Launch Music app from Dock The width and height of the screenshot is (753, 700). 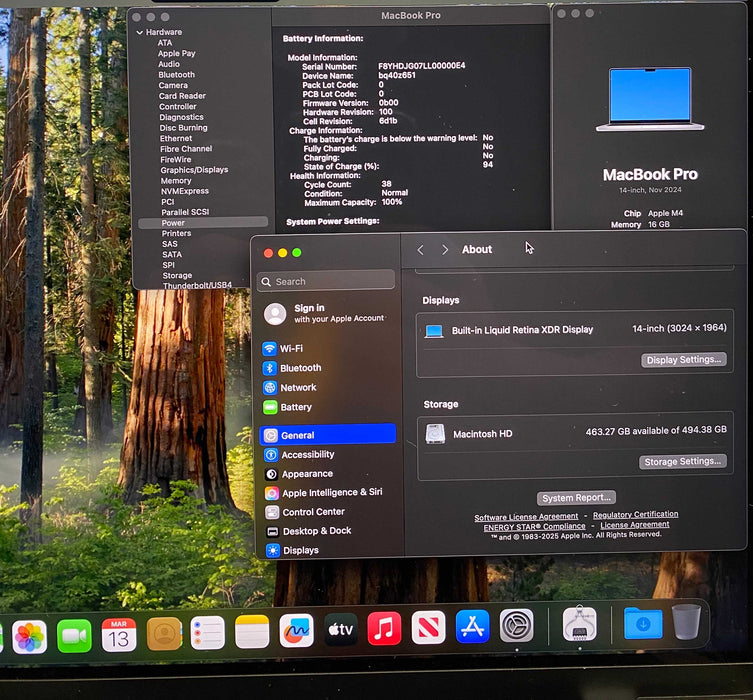(384, 628)
